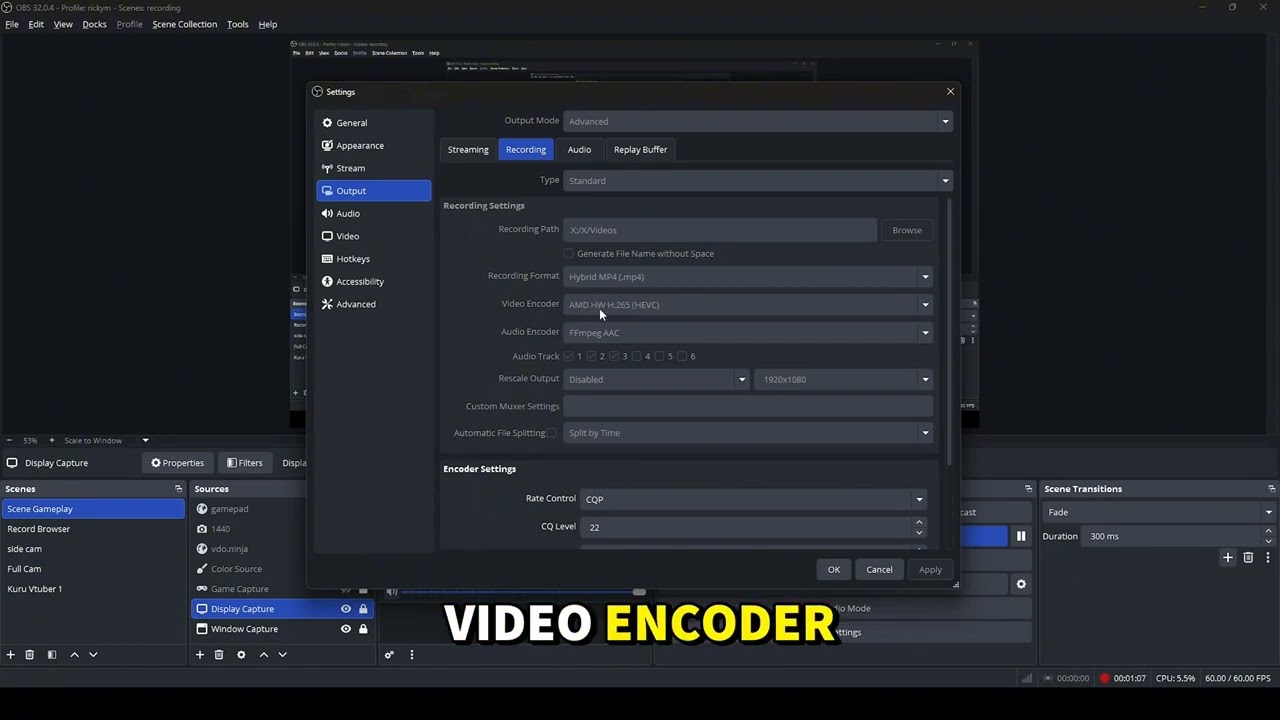Viewport: 1280px width, 720px height.
Task: Toggle audio track 6 checkbox
Action: pyautogui.click(x=682, y=357)
